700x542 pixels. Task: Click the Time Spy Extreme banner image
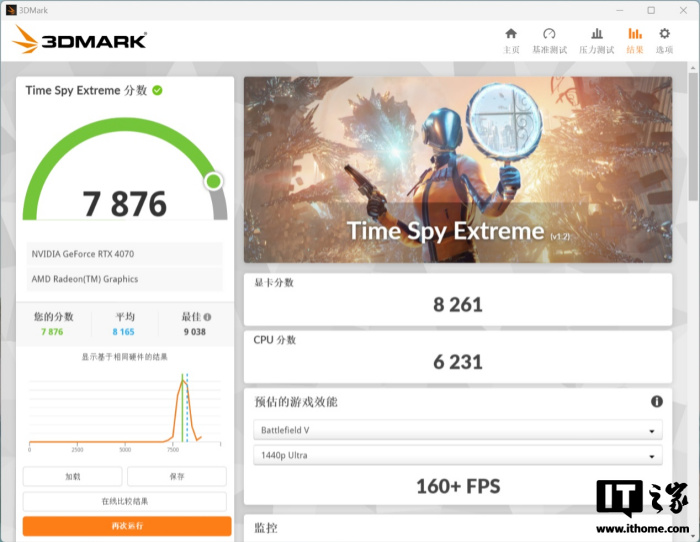(x=458, y=170)
